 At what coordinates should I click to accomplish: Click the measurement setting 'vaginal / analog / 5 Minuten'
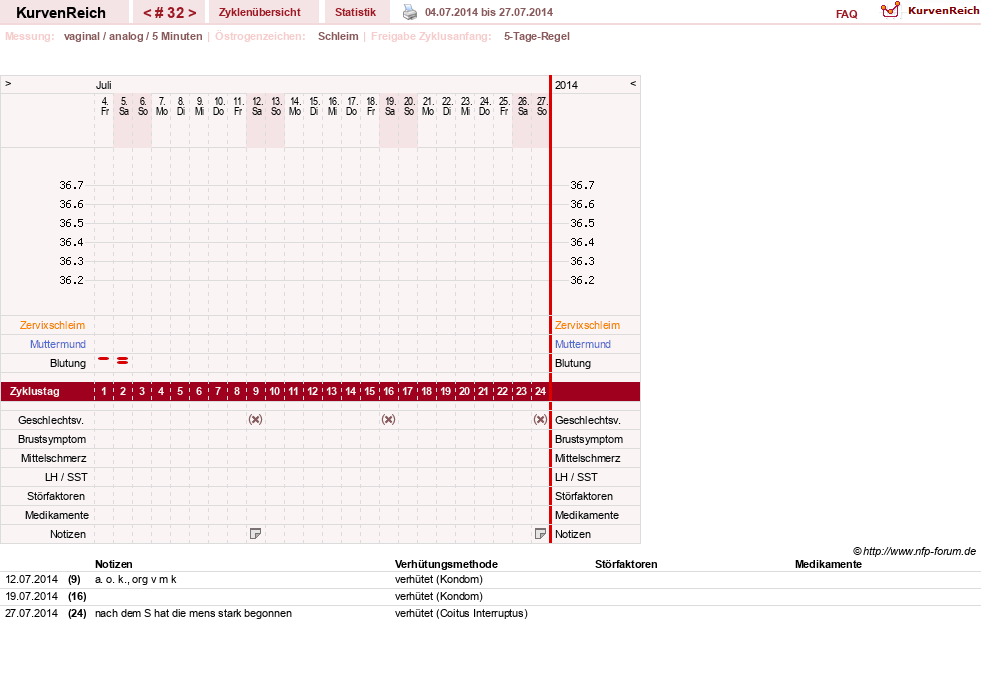pyautogui.click(x=133, y=36)
